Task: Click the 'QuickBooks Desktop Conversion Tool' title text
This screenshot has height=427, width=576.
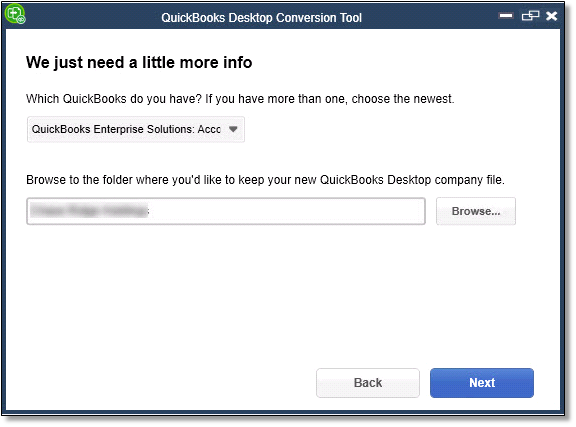Action: [261, 17]
